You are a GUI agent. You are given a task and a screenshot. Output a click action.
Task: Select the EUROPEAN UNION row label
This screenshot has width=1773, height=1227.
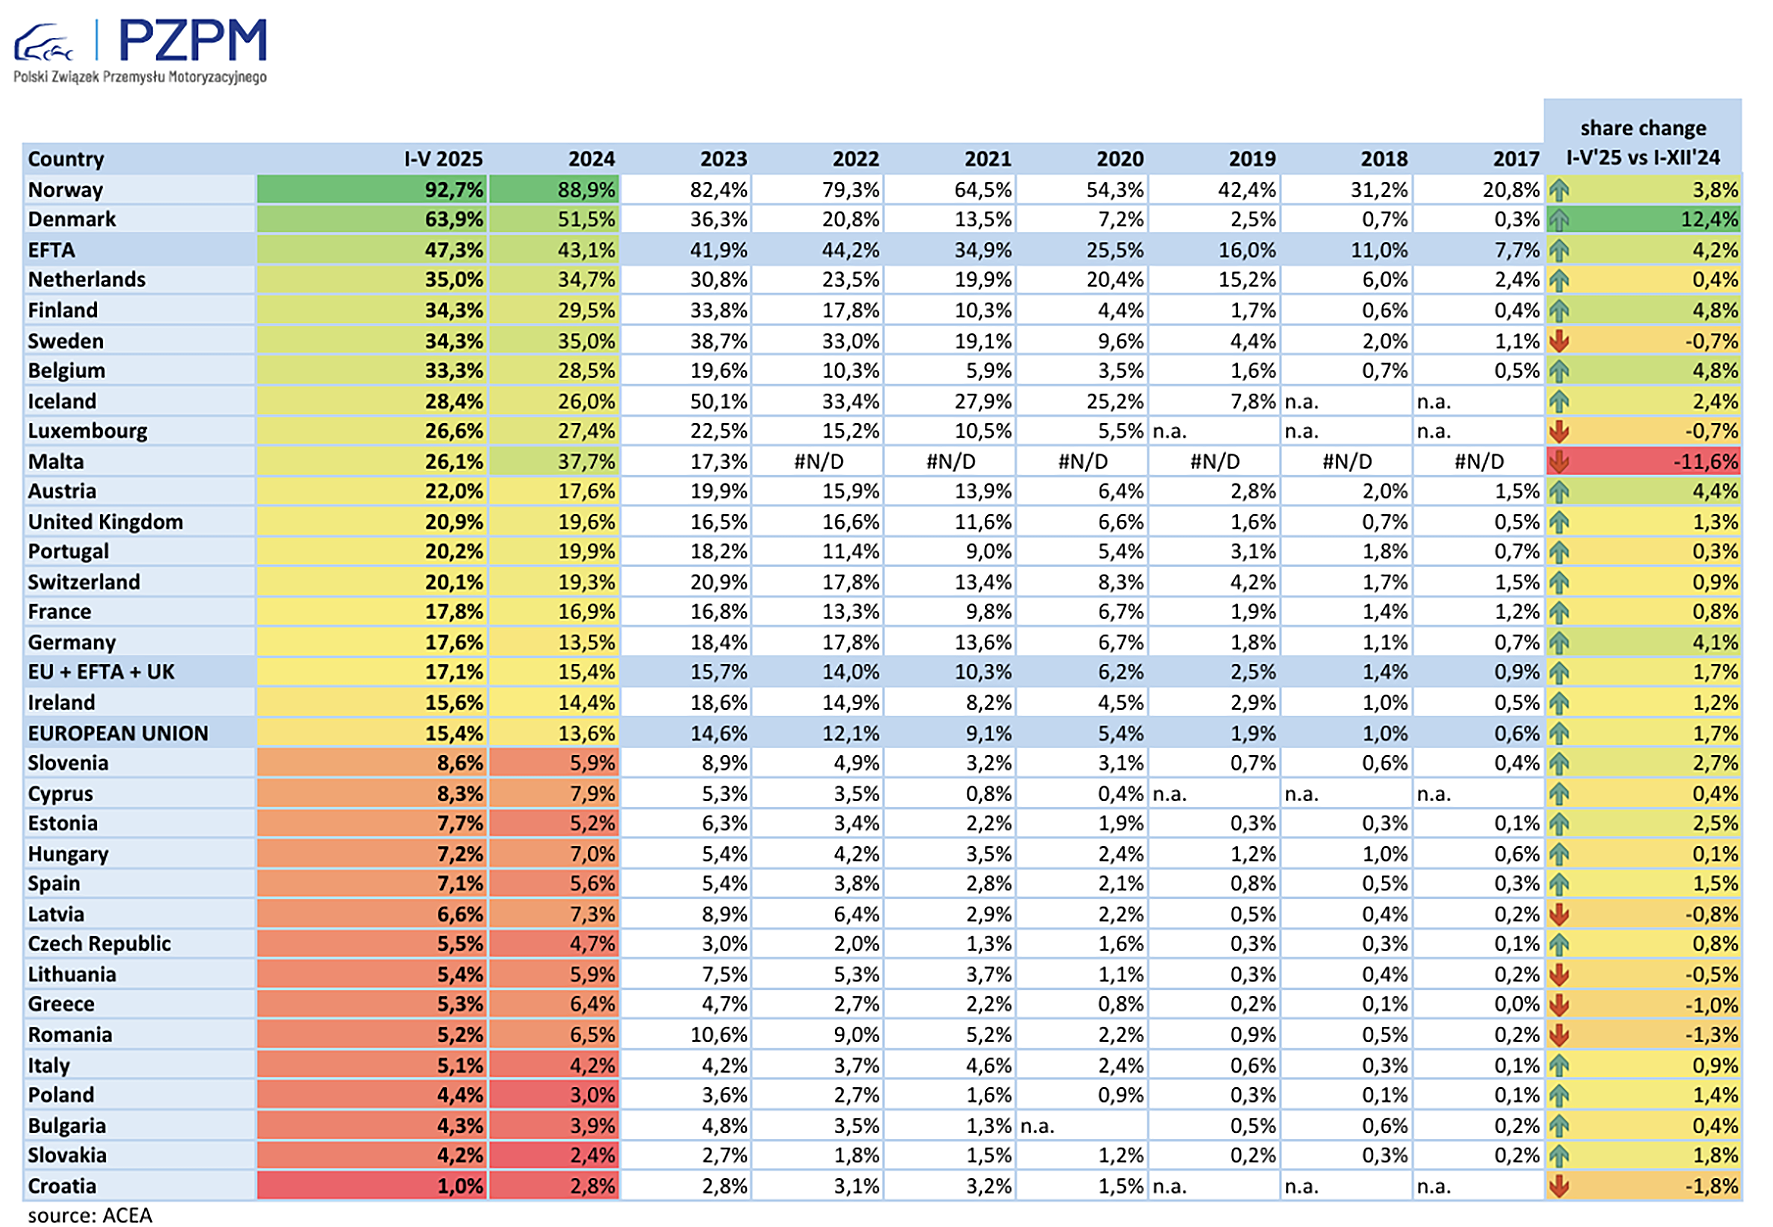118,733
